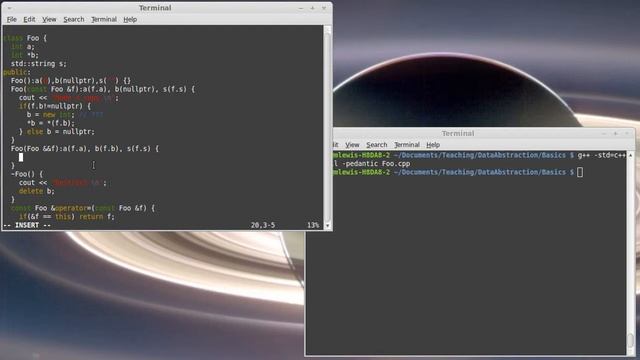Click the '-- INSERT --' mode indicator
The image size is (640, 360).
[27, 225]
